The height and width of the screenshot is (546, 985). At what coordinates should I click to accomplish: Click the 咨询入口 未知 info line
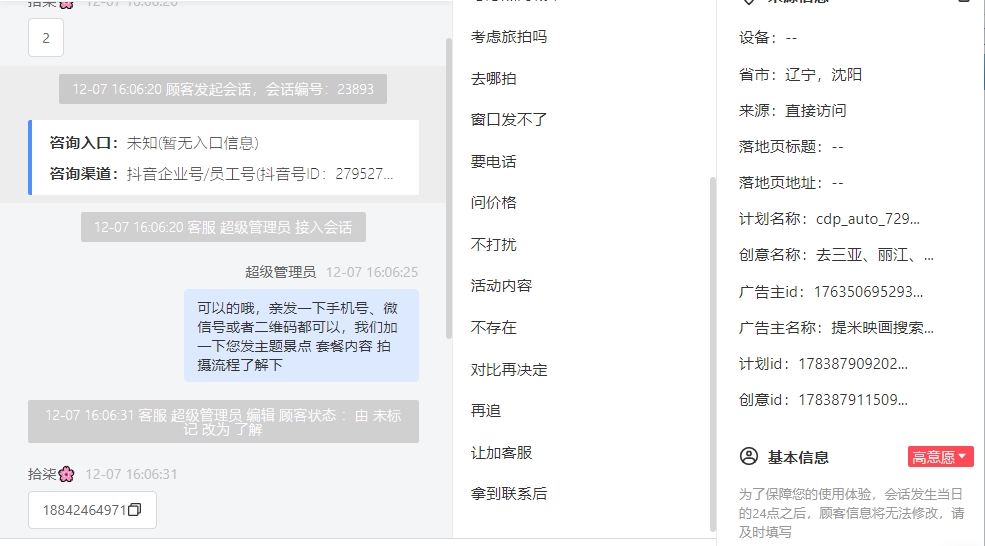[x=154, y=143]
